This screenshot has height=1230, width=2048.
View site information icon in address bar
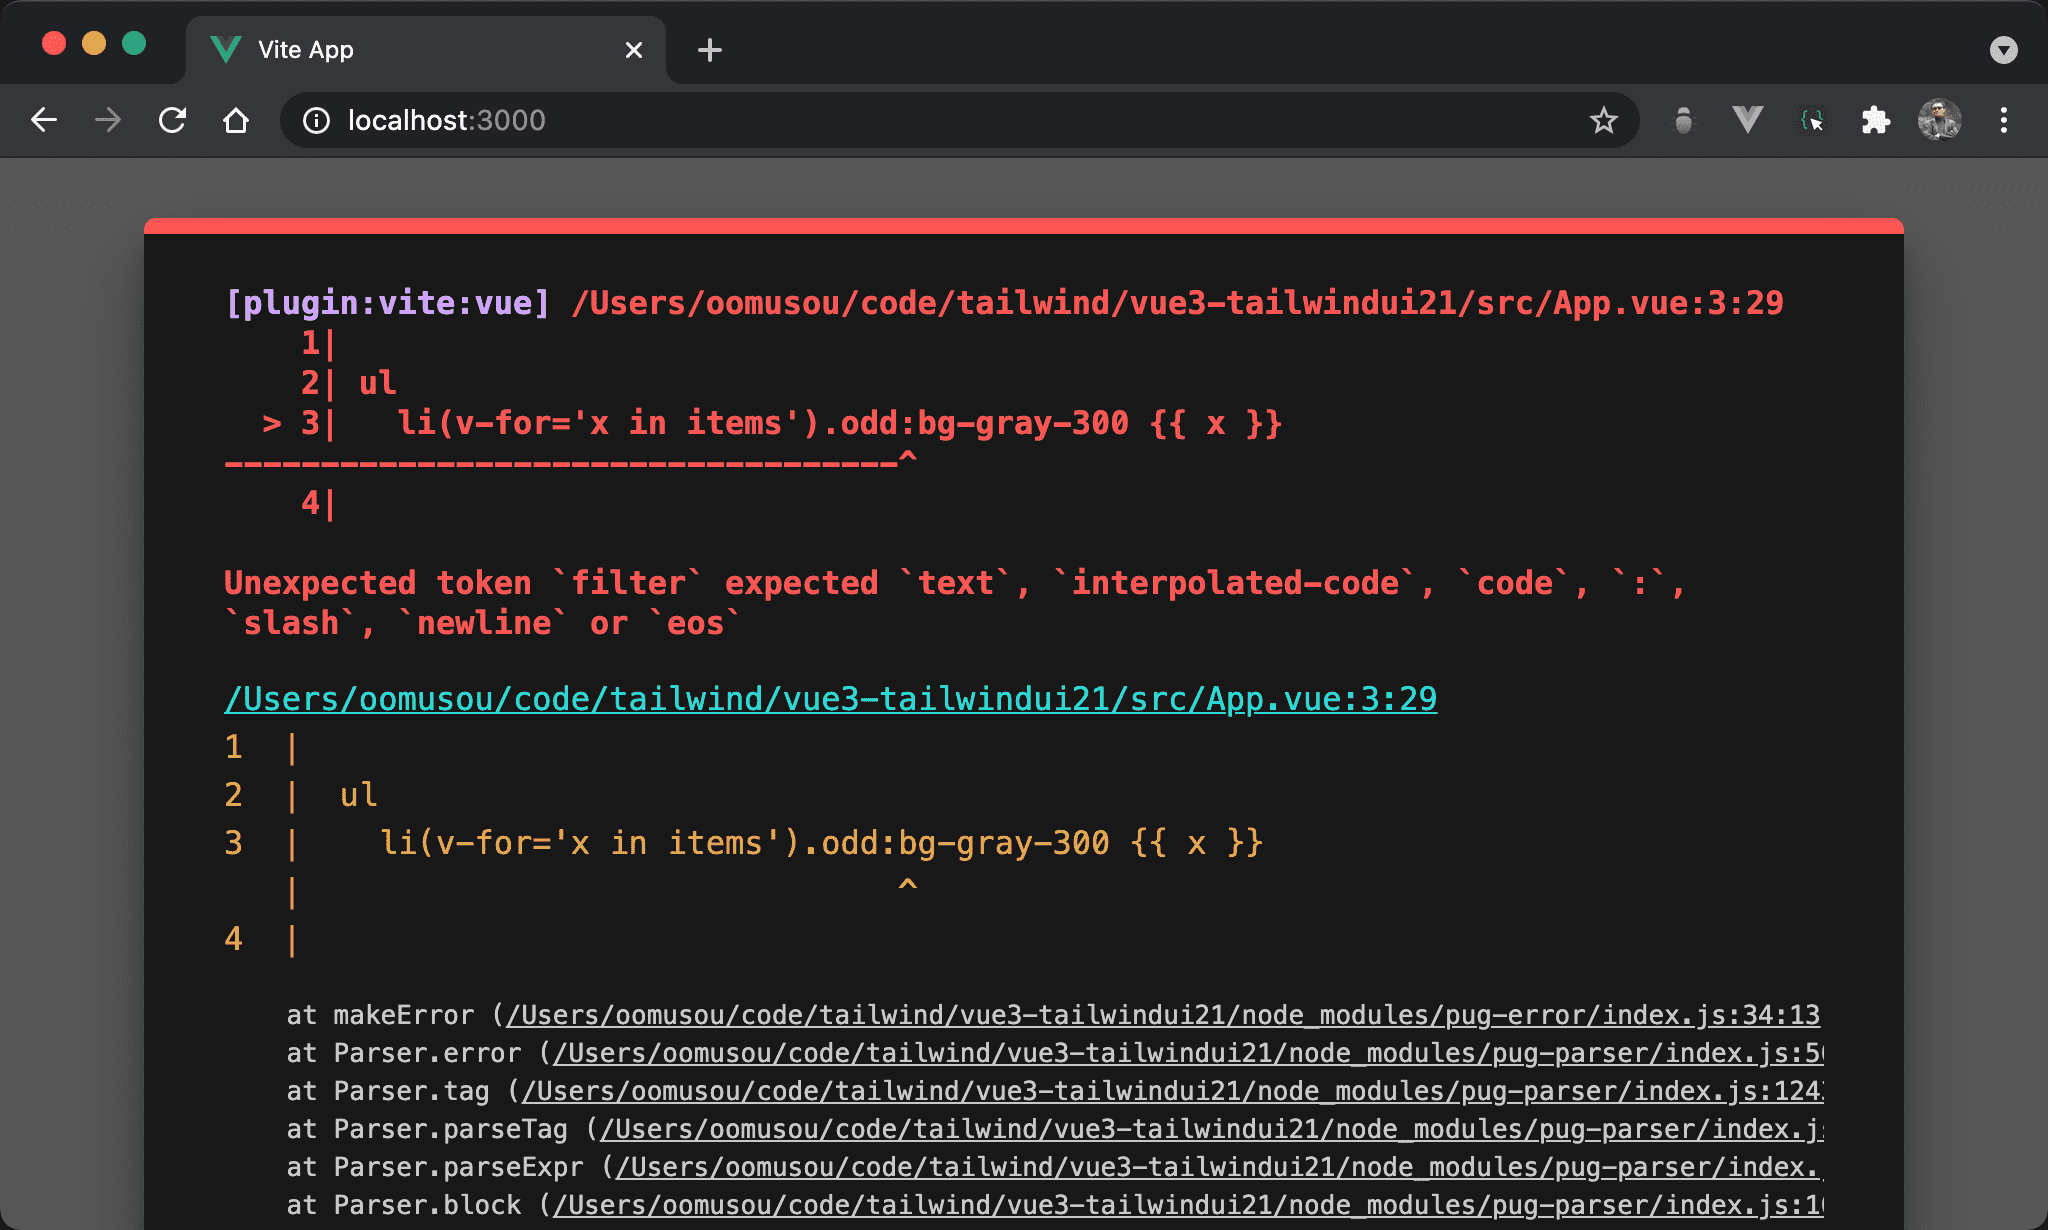pos(316,120)
